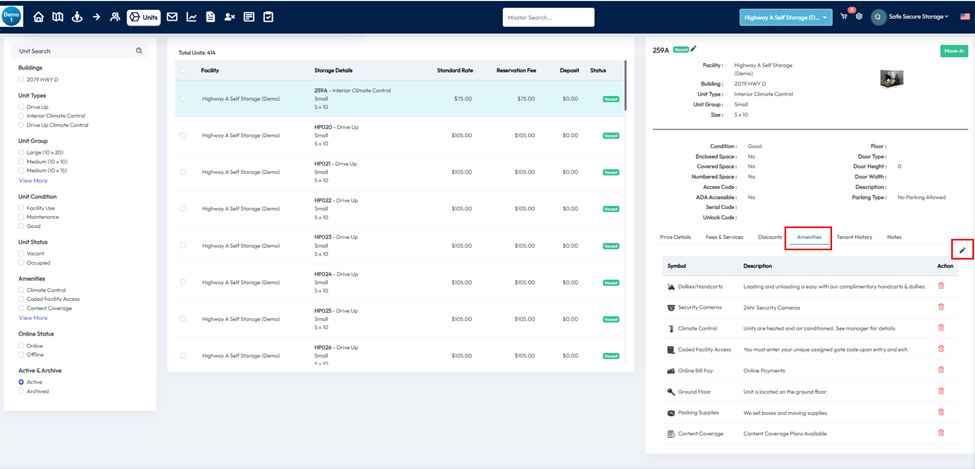The height and width of the screenshot is (469, 975).
Task: Expand the Safe Secure Storage account menu
Action: coord(910,17)
